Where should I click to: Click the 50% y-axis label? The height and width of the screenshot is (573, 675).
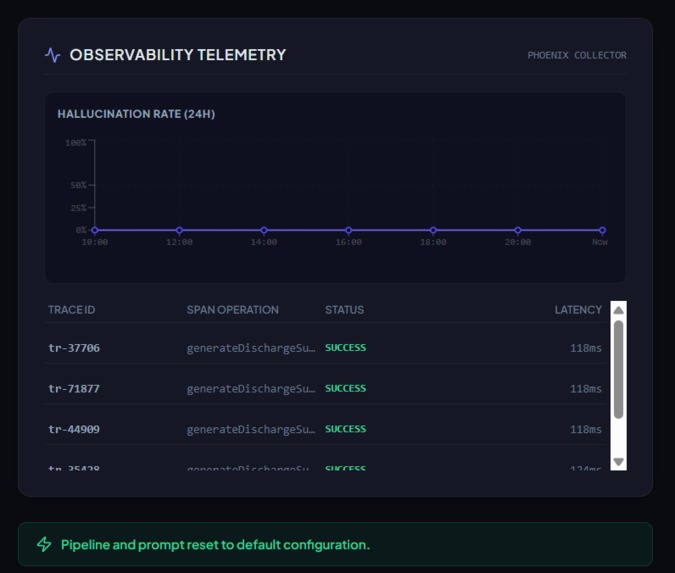click(78, 185)
